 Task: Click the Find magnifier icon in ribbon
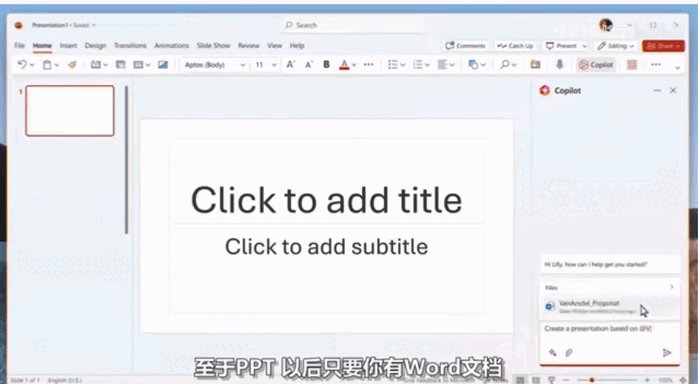[x=504, y=65]
